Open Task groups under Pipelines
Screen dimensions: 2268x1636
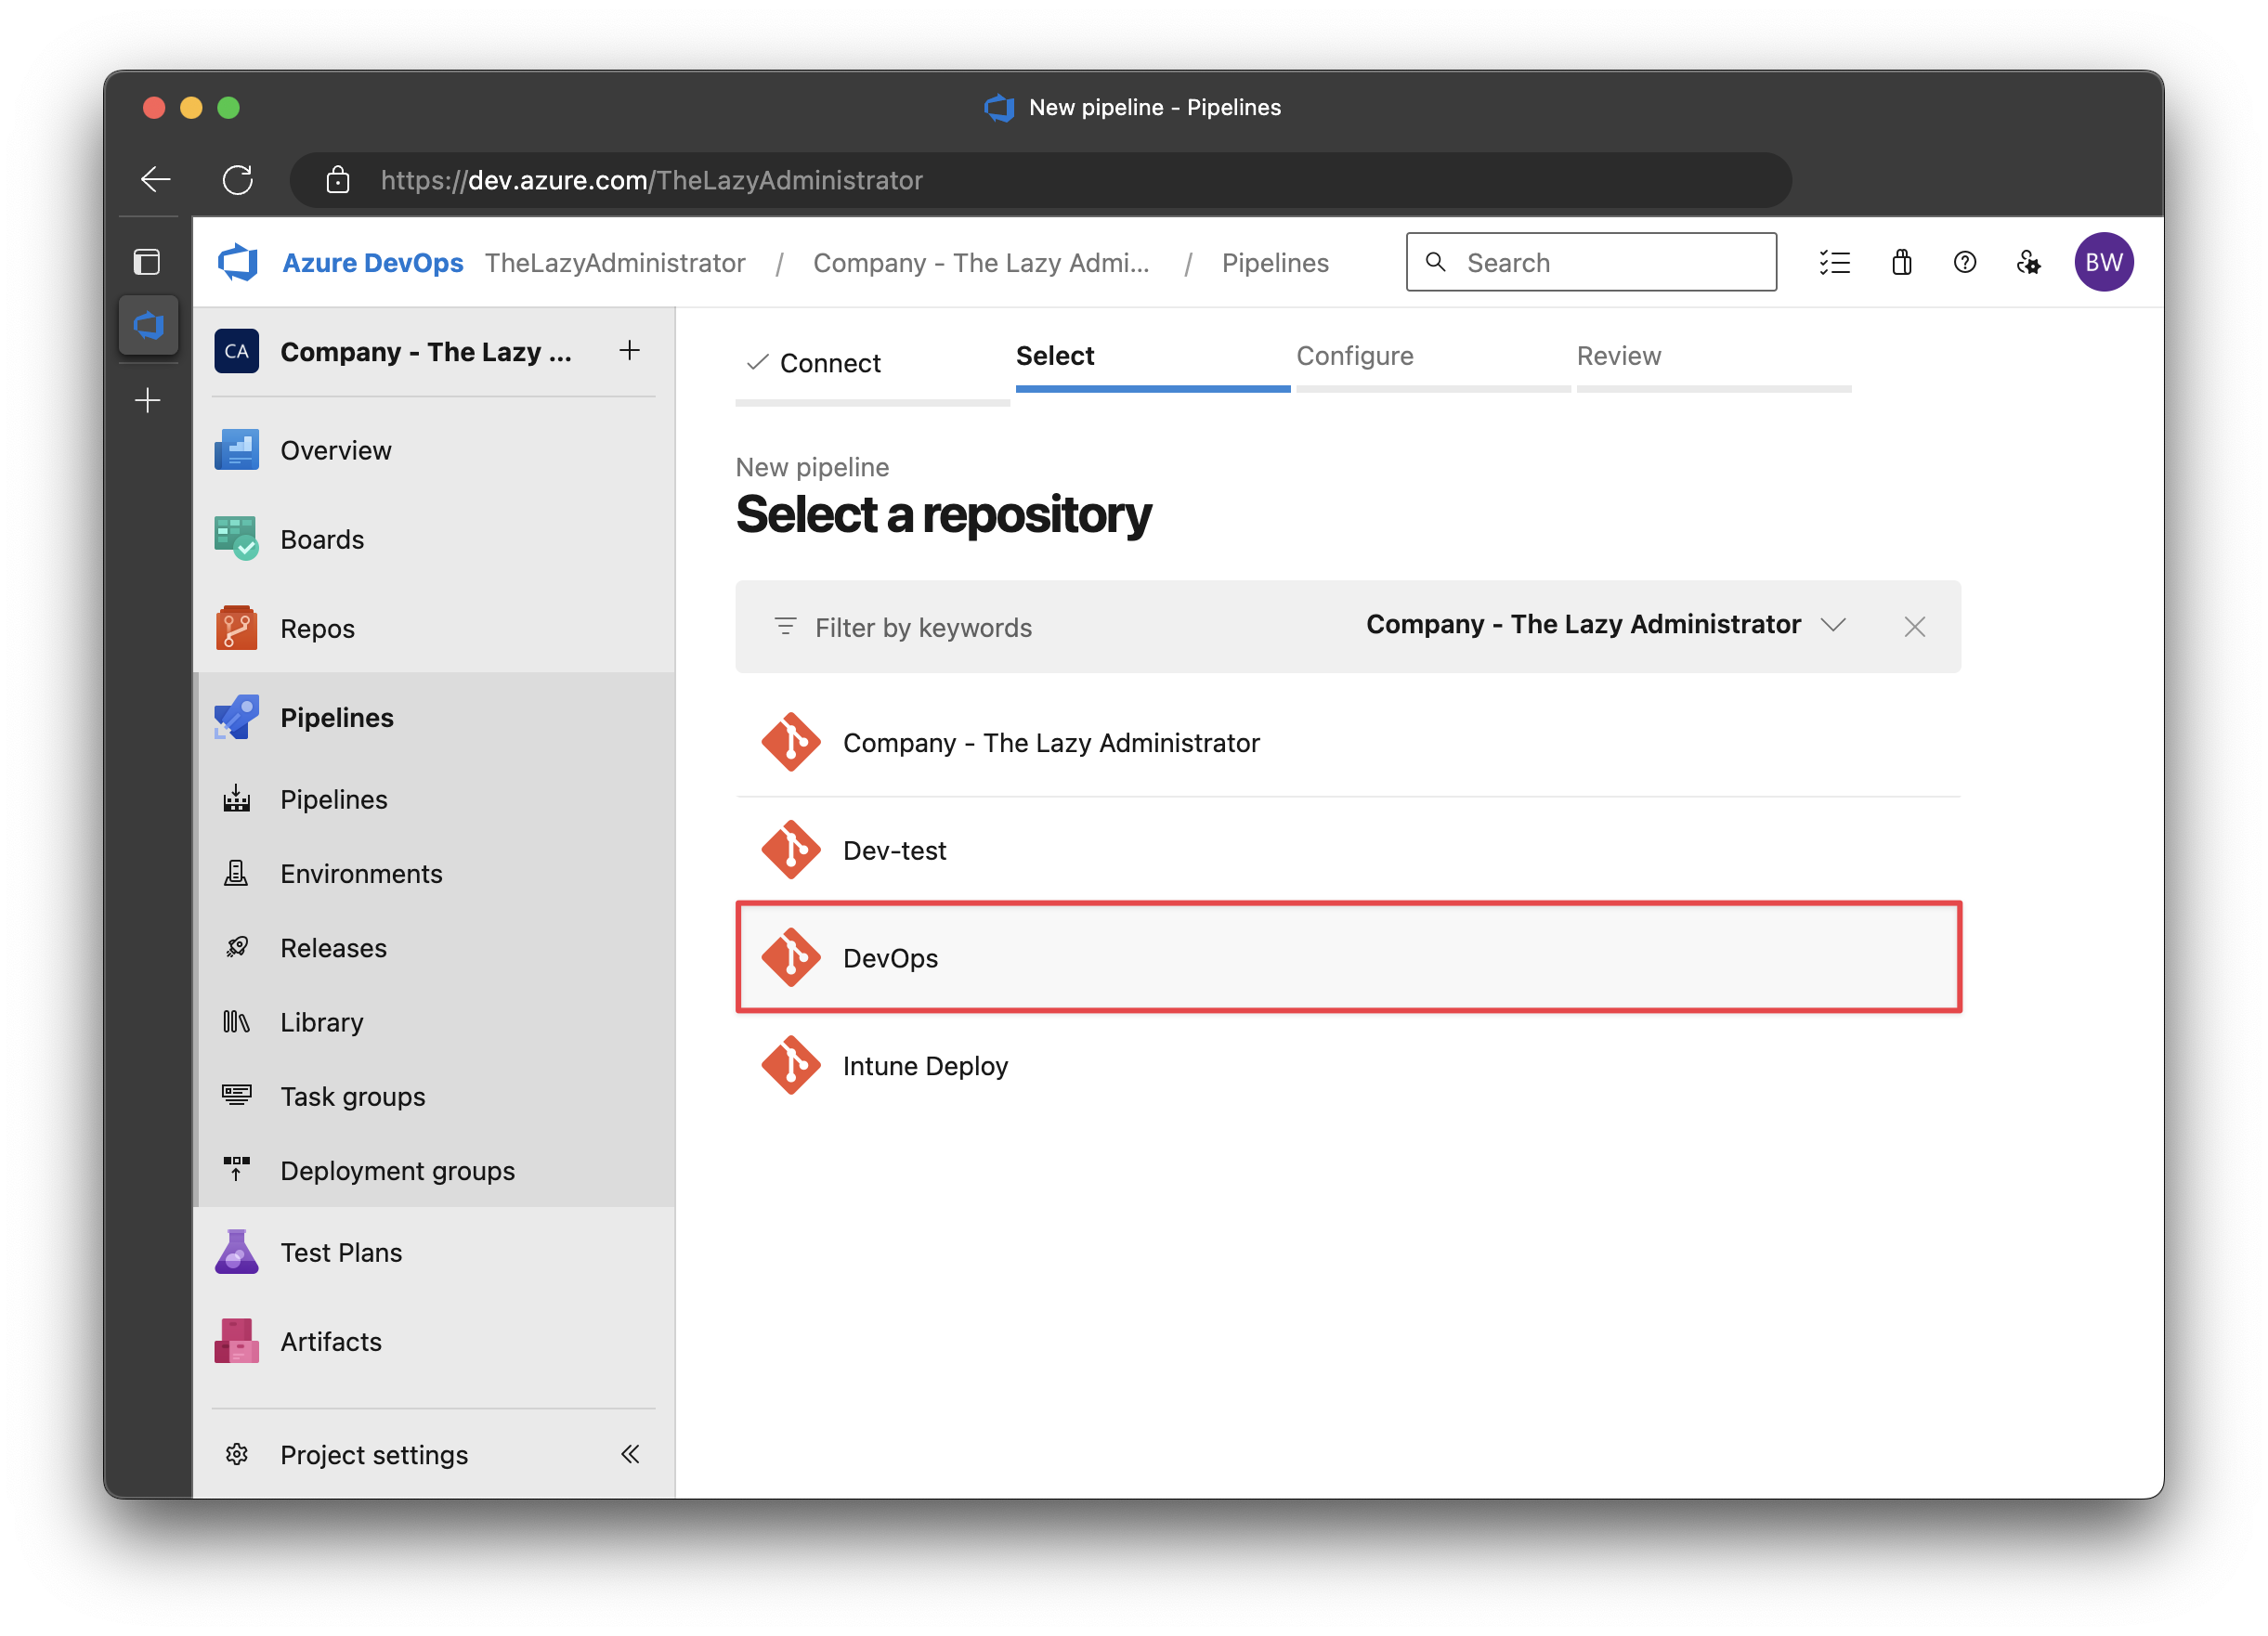434,1097
